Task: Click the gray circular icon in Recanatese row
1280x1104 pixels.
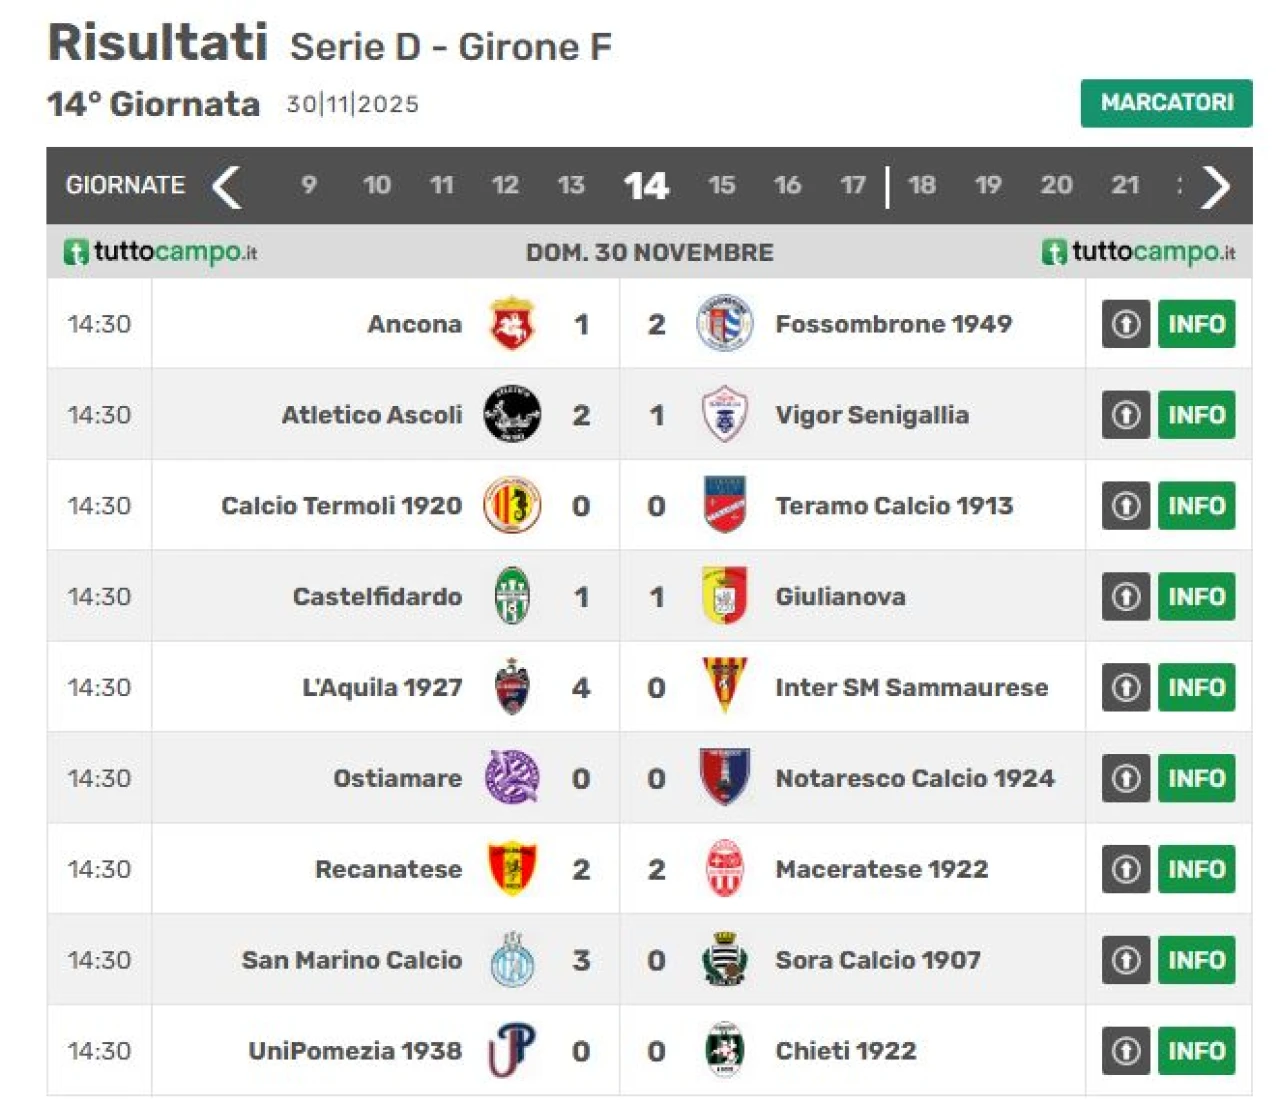Action: [1126, 869]
